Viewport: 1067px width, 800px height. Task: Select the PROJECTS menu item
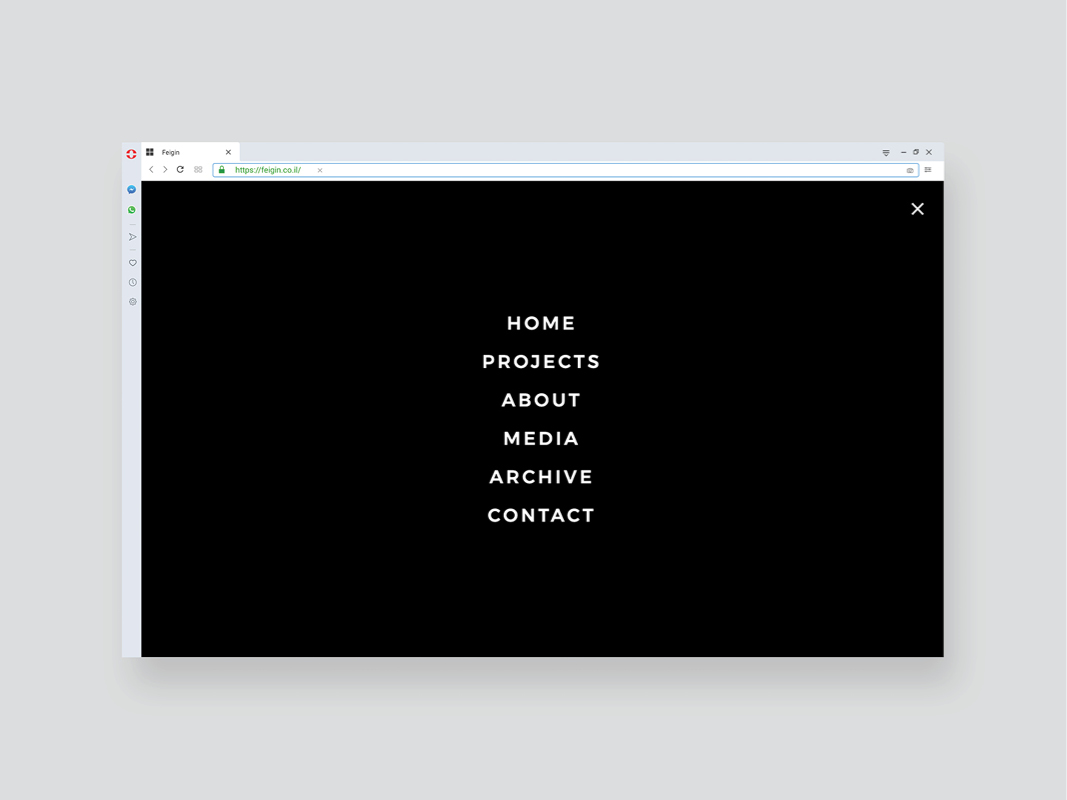click(x=541, y=361)
